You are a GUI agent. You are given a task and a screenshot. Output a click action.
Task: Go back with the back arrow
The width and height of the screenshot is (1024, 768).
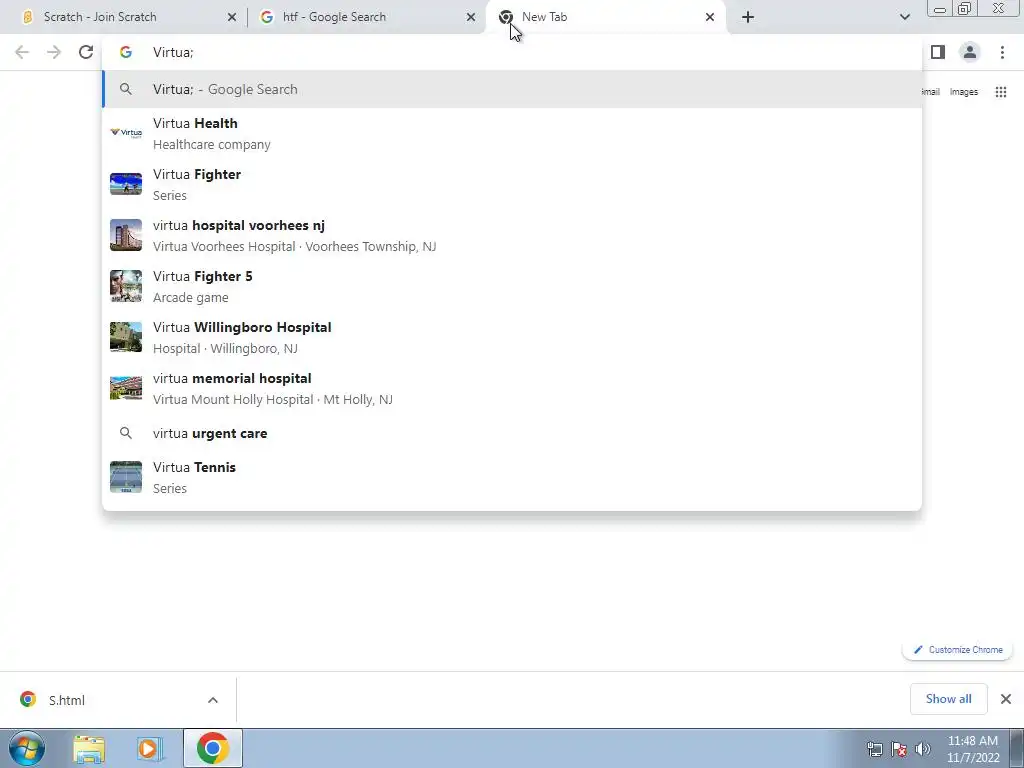22,52
